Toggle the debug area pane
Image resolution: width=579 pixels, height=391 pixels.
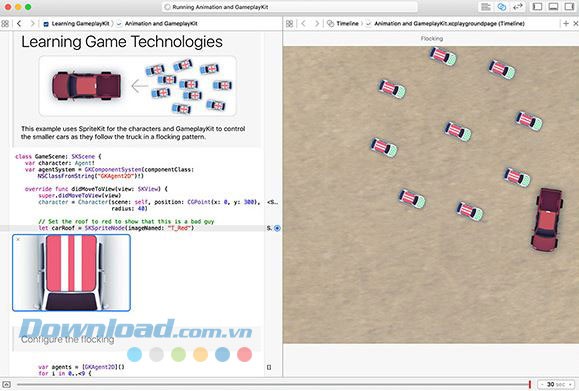[x=553, y=7]
